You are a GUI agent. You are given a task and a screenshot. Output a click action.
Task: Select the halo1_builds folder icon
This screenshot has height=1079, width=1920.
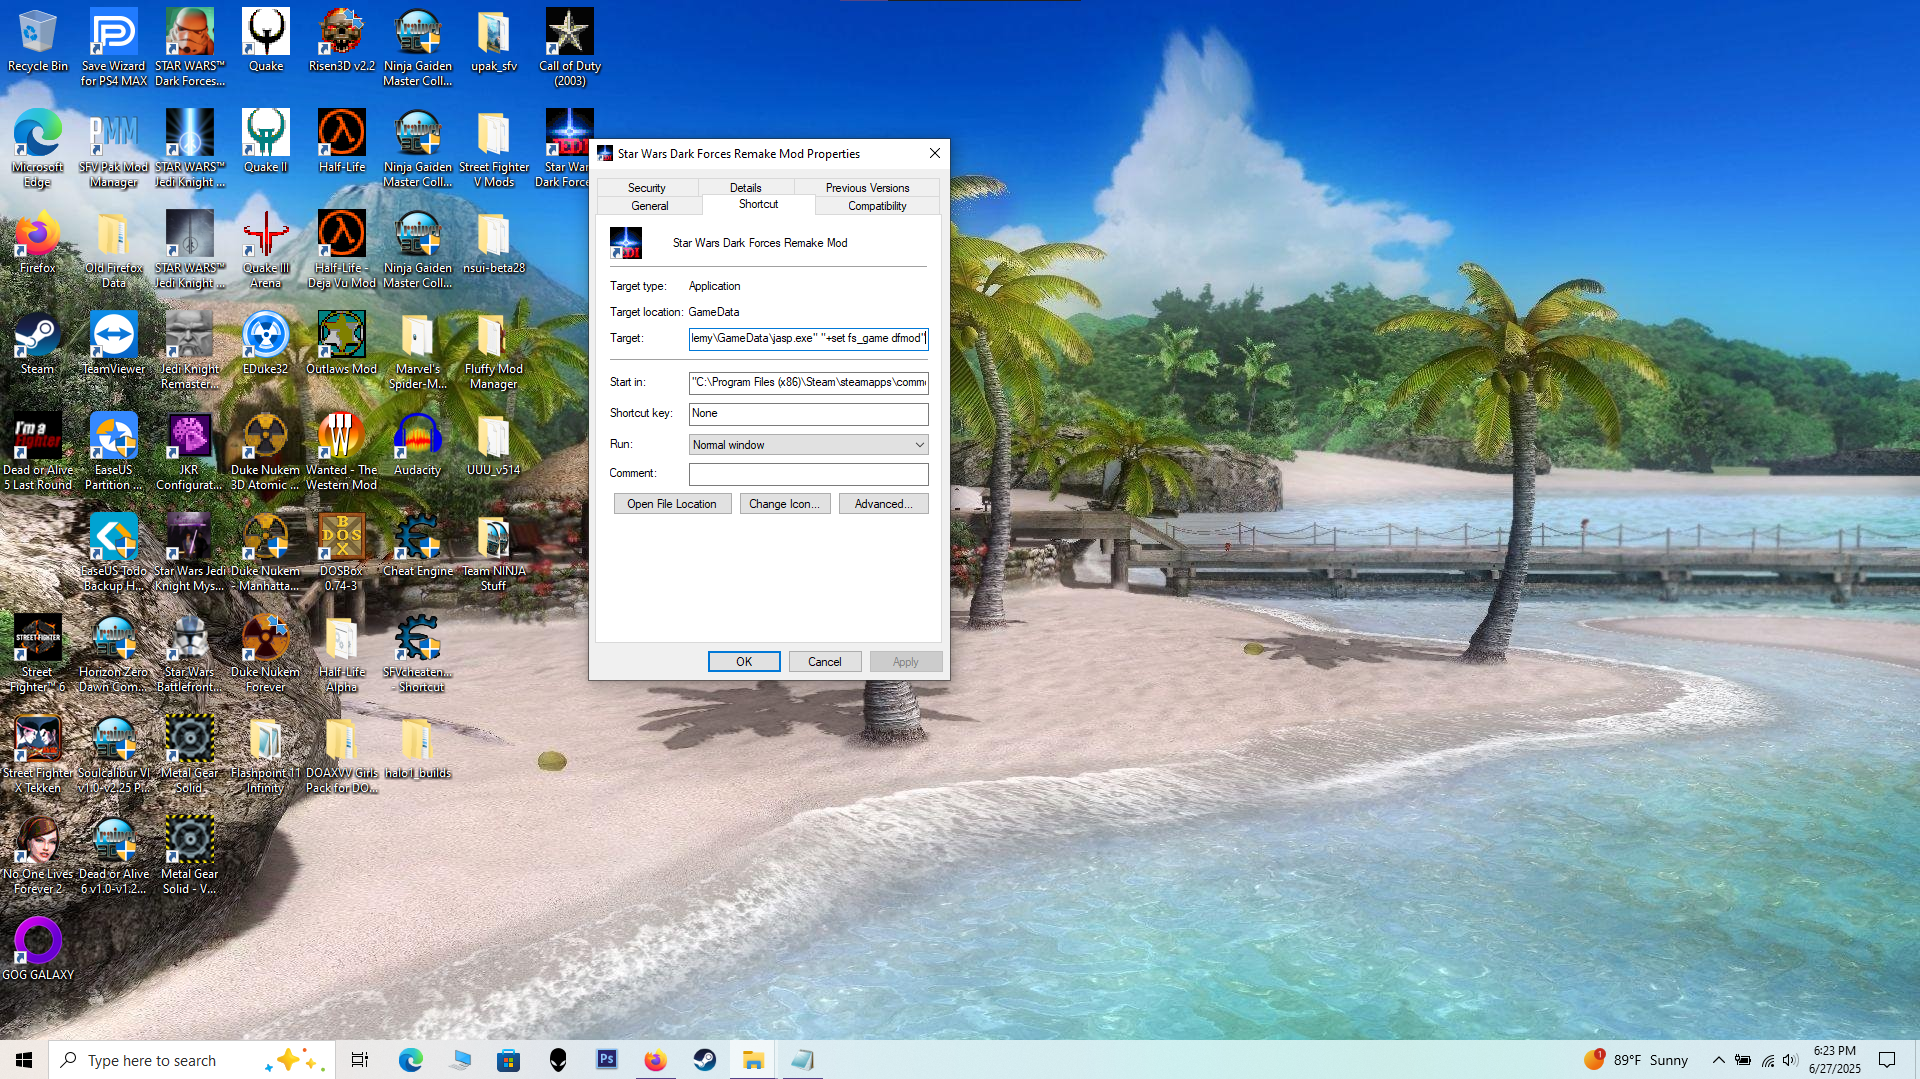[x=418, y=748]
